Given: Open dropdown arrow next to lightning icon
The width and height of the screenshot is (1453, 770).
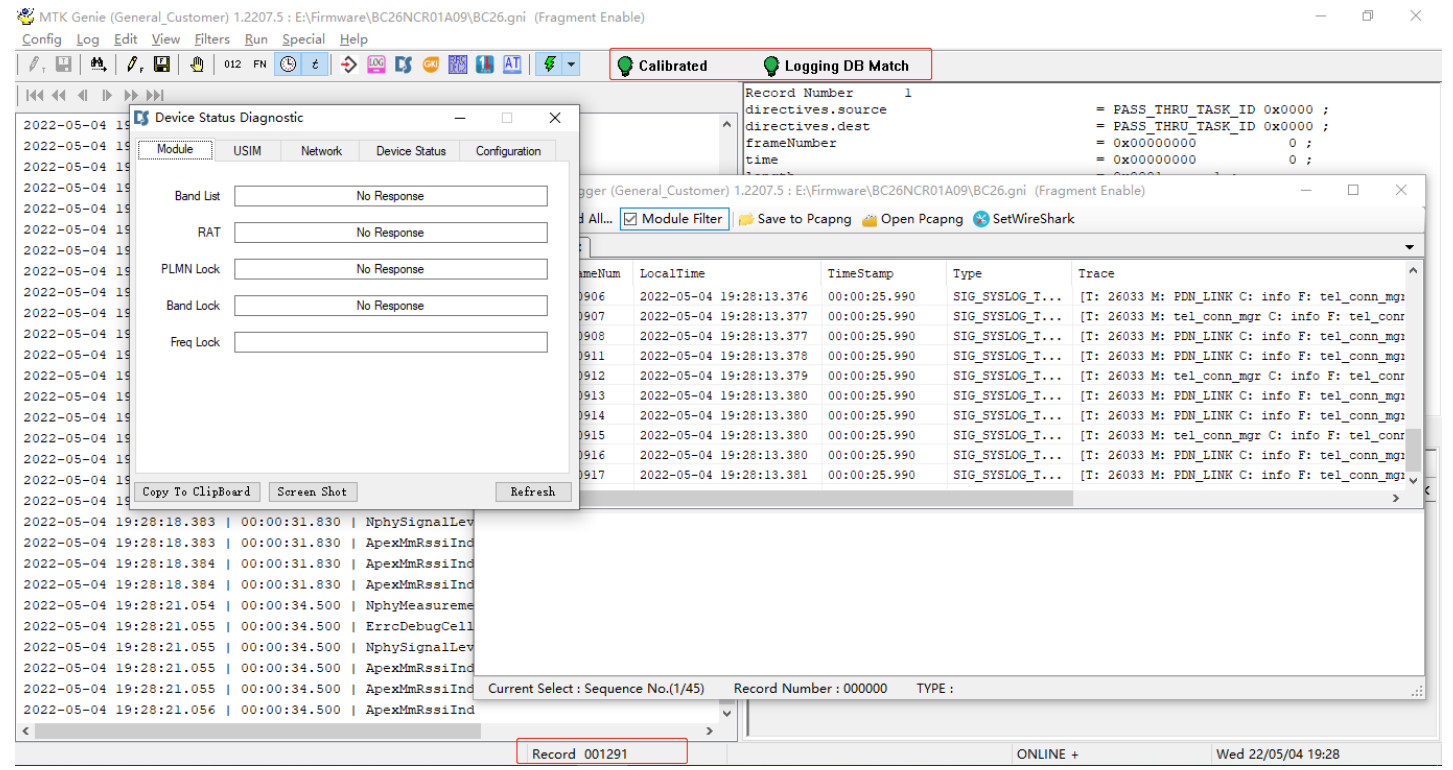Looking at the screenshot, I should 571,65.
